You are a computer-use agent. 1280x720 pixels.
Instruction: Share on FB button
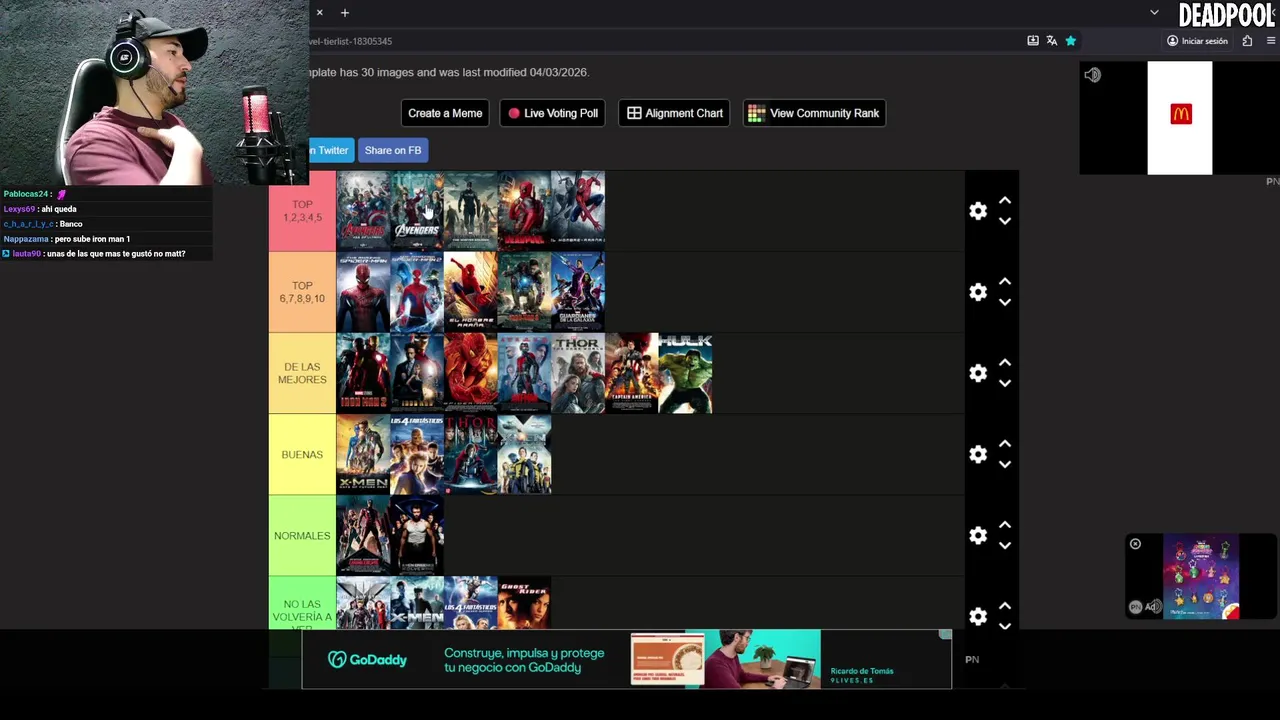(393, 150)
